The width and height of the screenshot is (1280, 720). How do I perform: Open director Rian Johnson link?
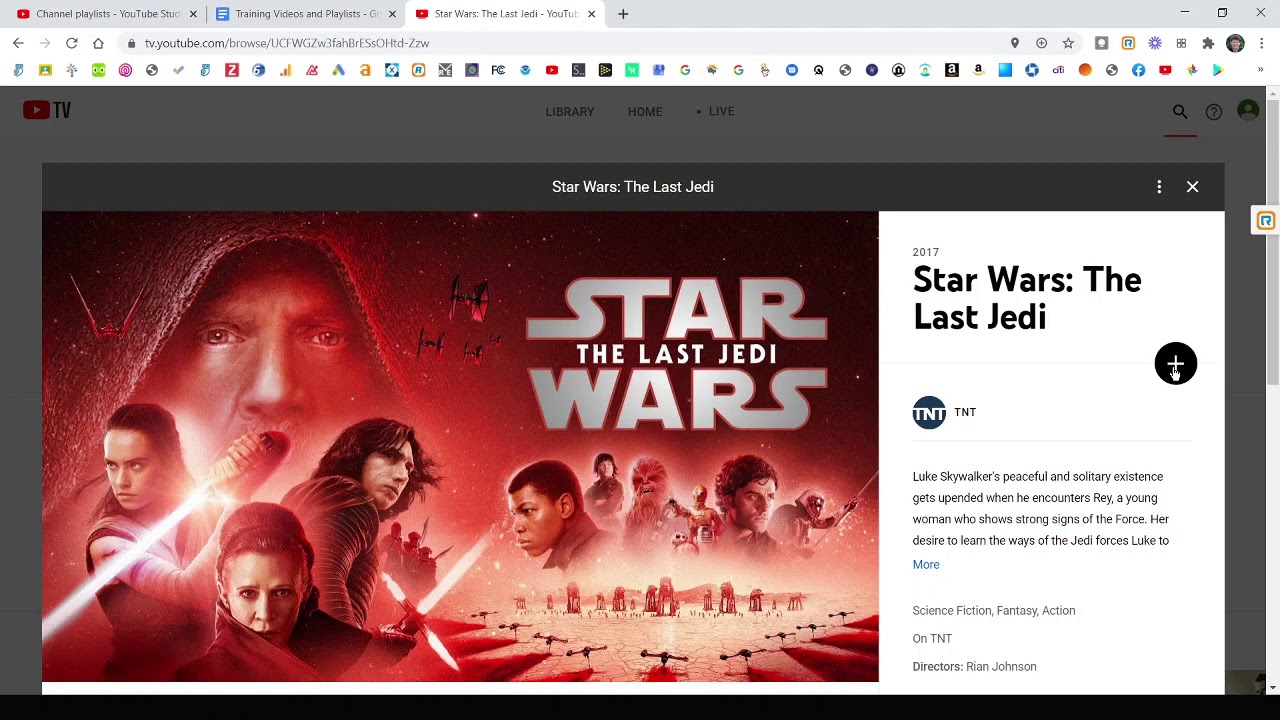pos(1001,667)
